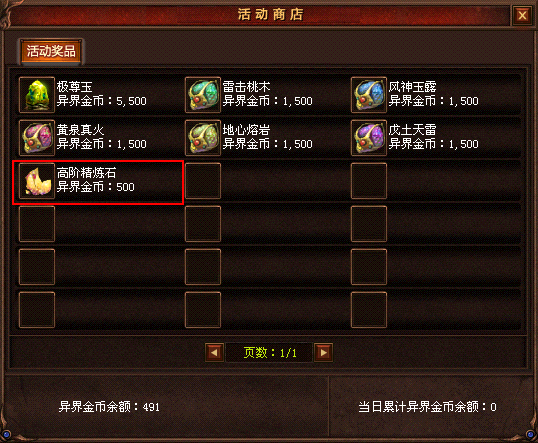Click the 雷击桃木 price label
Viewport: 538px width, 443px height.
[x=268, y=101]
